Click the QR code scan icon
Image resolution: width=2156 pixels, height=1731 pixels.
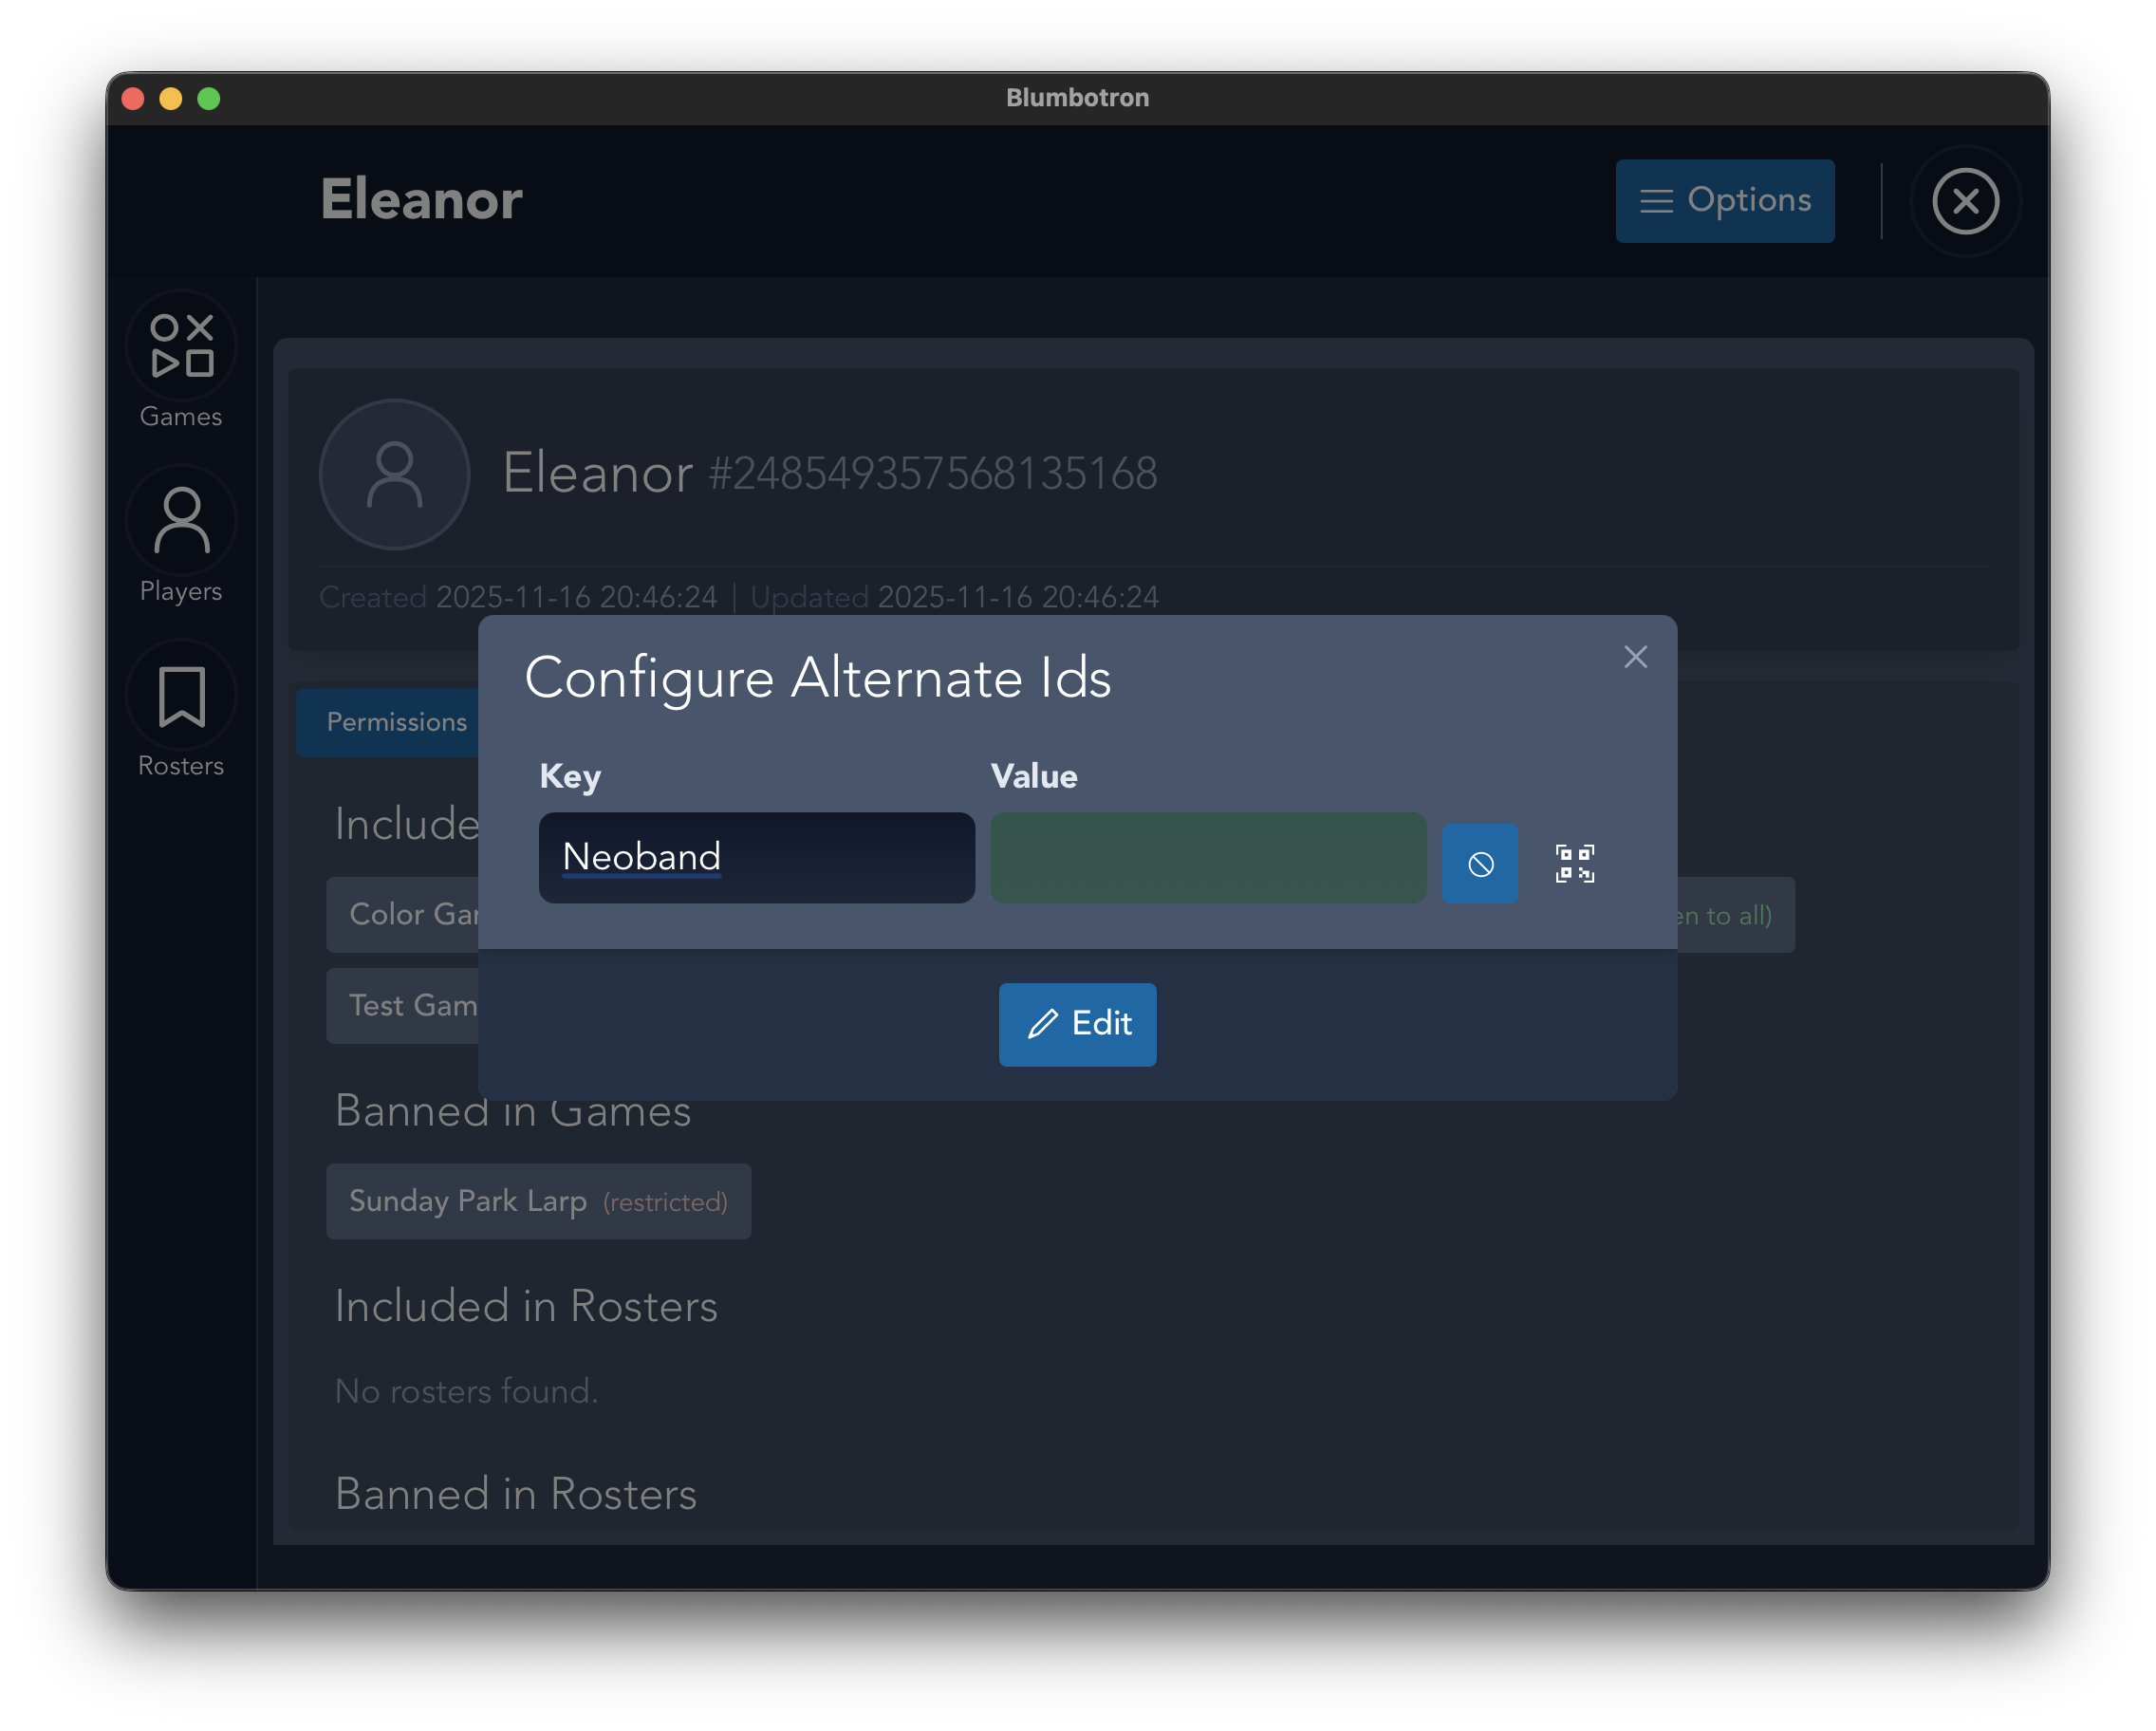1574,863
